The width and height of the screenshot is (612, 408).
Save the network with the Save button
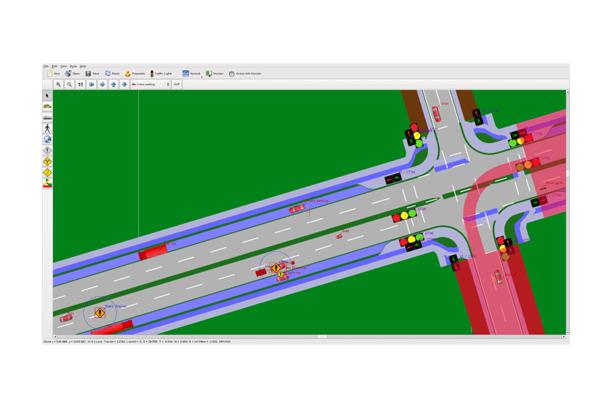pos(93,73)
